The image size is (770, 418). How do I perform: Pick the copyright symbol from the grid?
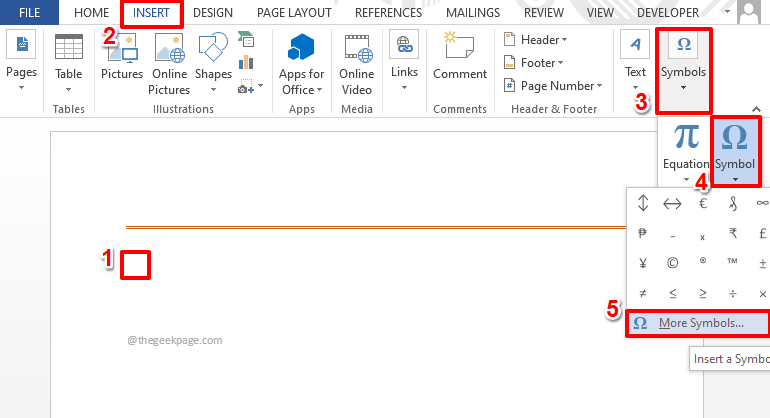(x=672, y=263)
